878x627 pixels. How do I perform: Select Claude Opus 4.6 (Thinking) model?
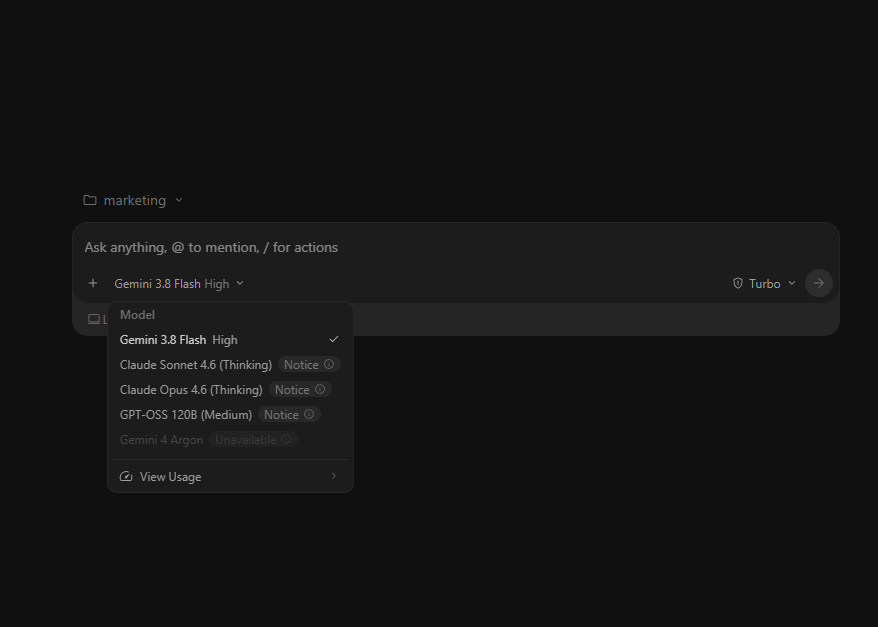(x=230, y=390)
